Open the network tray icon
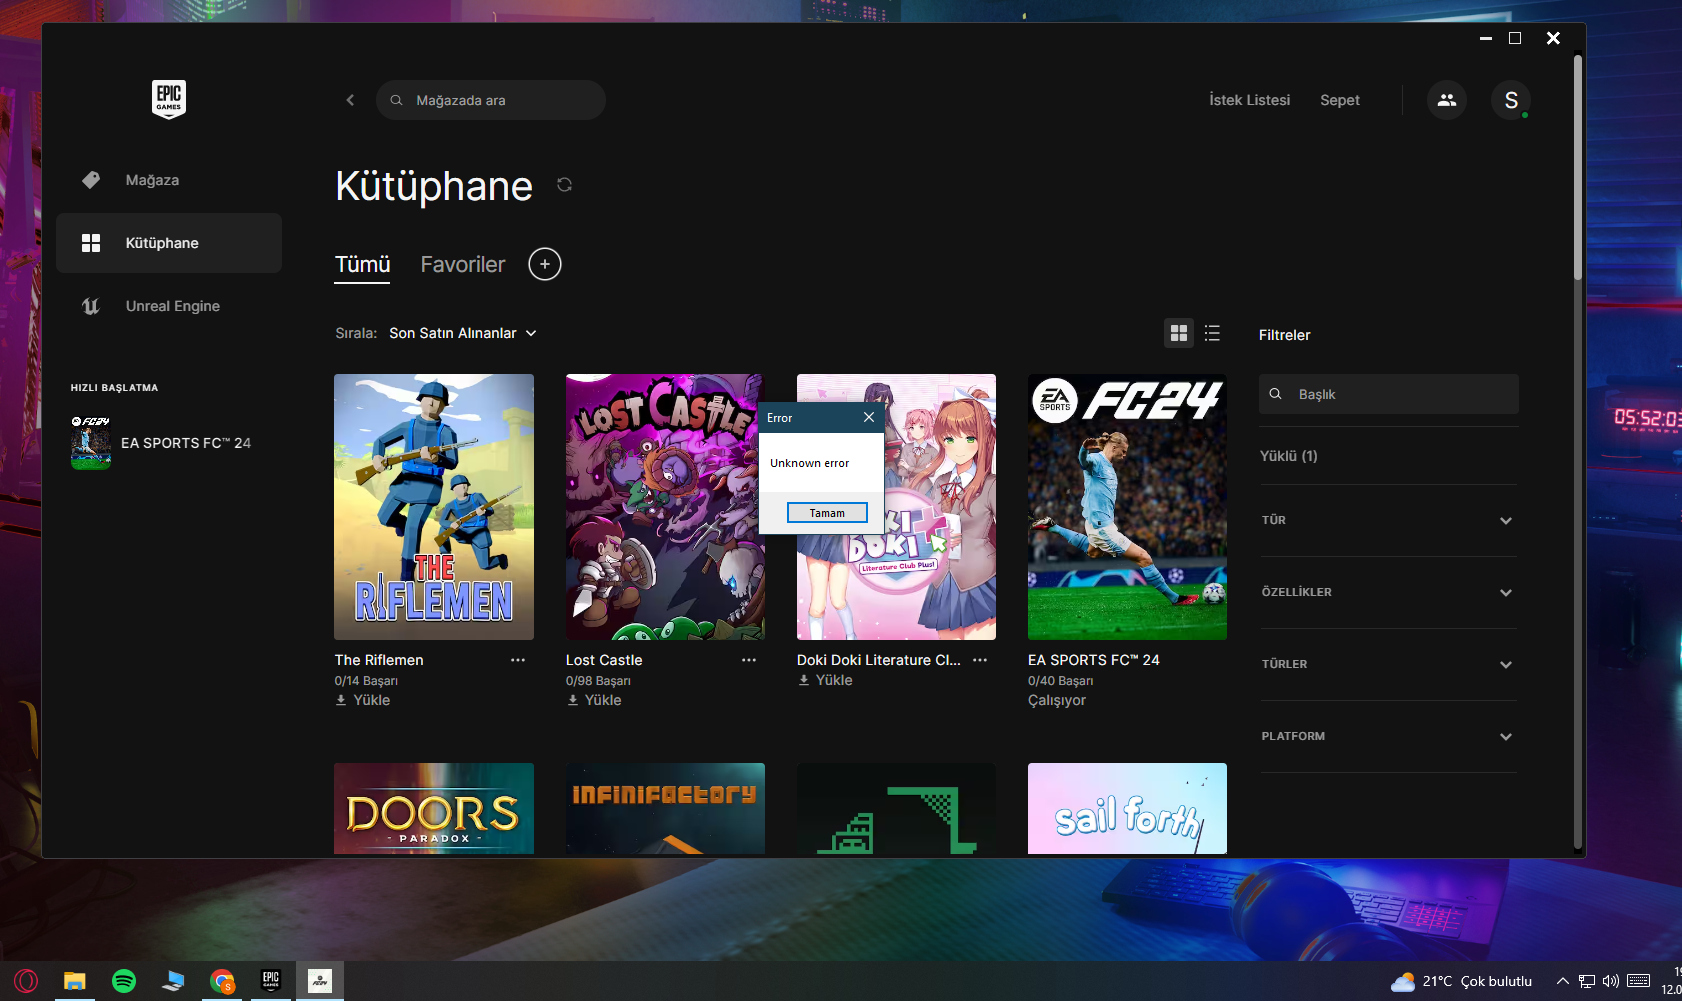This screenshot has height=1001, width=1682. point(1587,981)
